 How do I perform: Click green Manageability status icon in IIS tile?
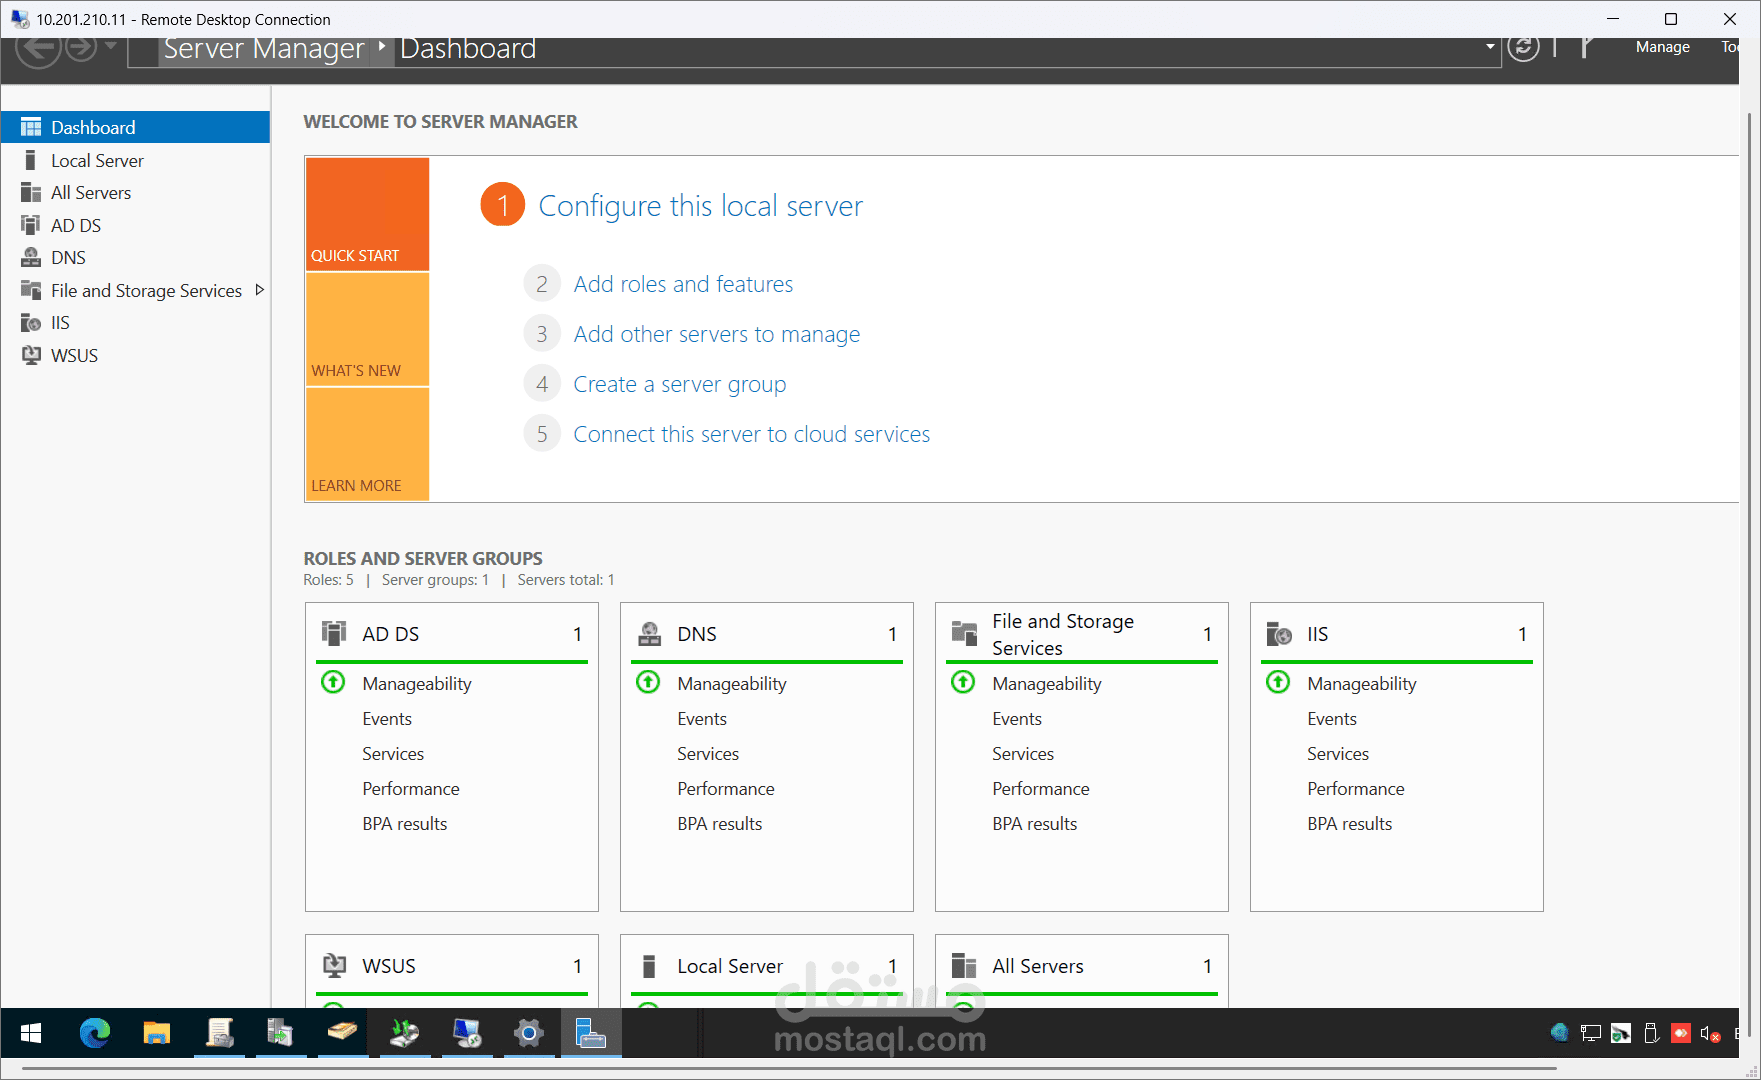[1278, 682]
